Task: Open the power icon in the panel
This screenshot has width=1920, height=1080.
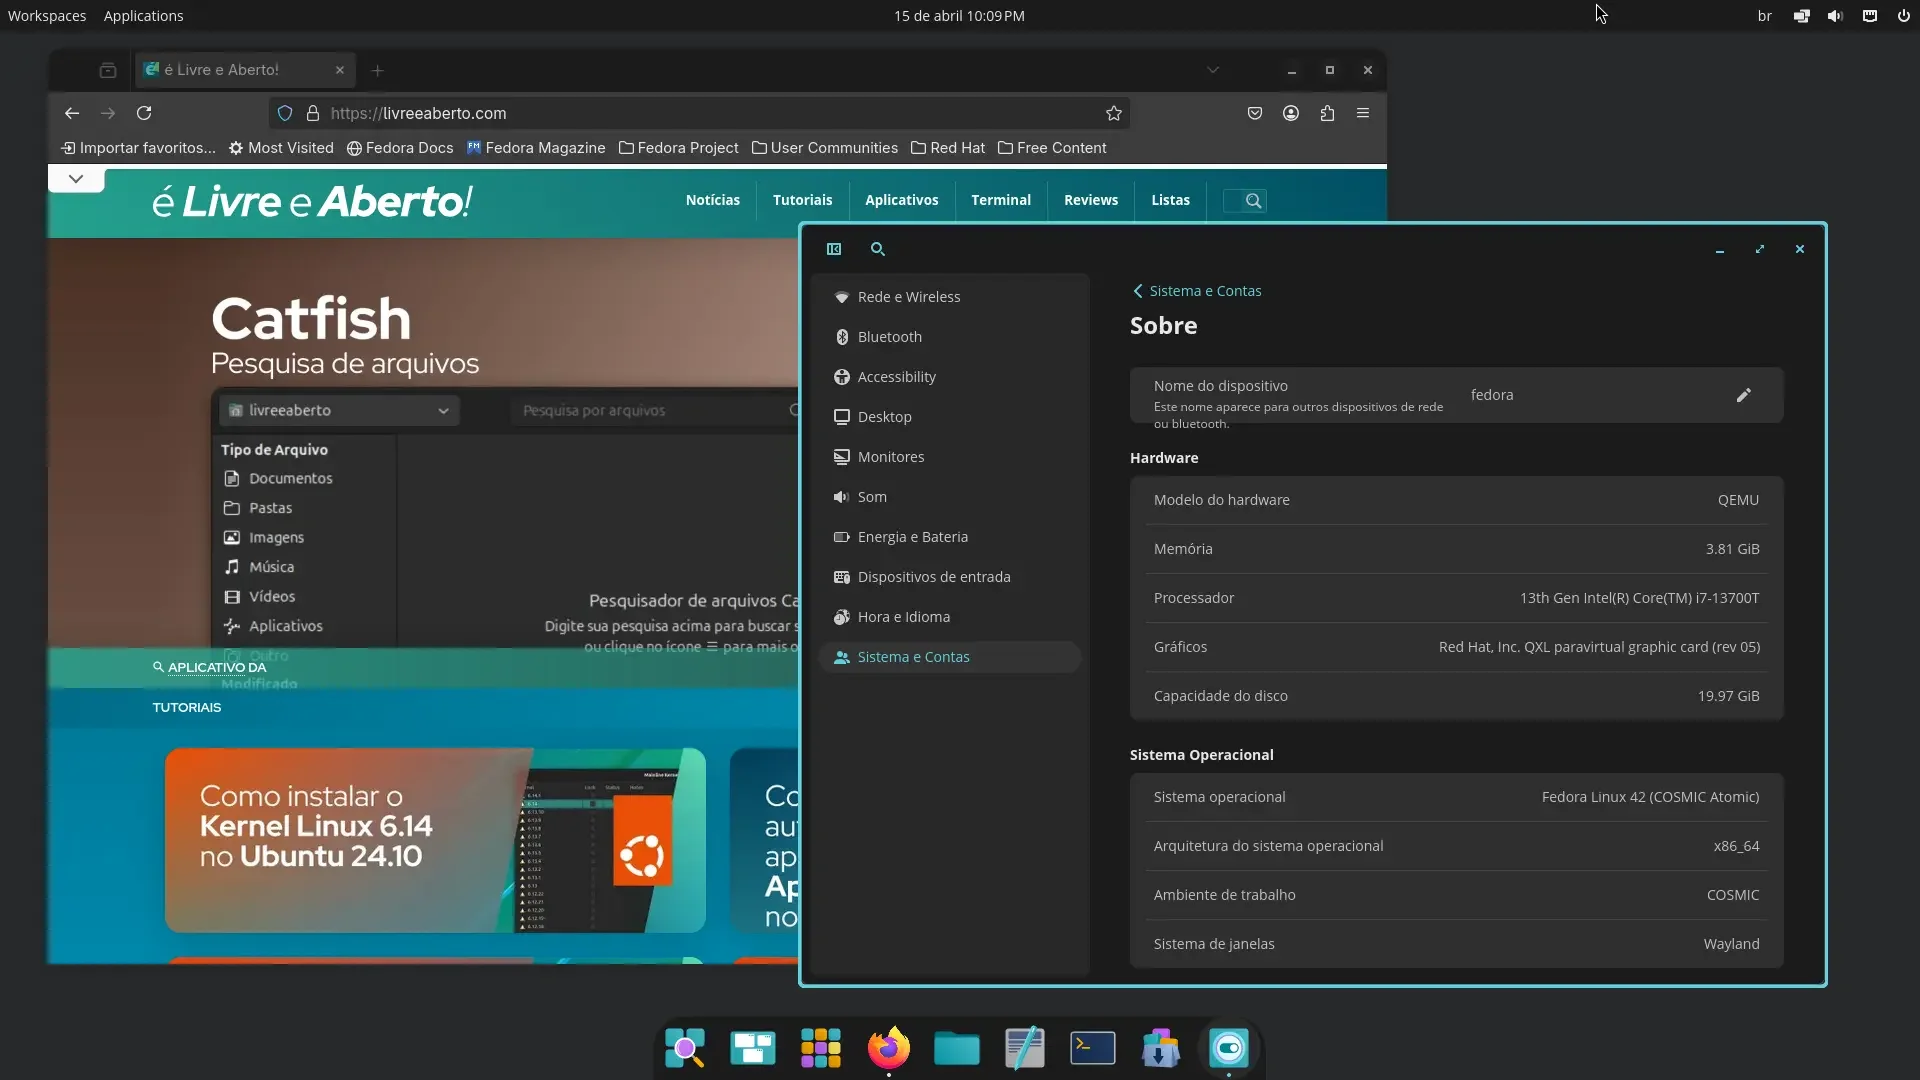Action: (x=1903, y=16)
